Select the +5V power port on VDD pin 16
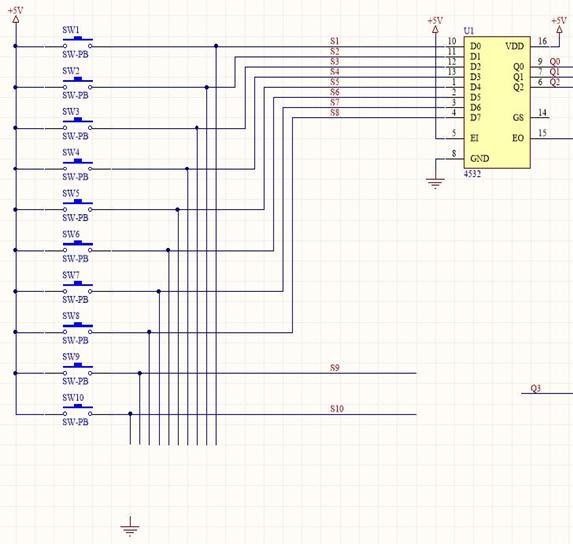Viewport: 573px width, 544px height. pyautogui.click(x=559, y=25)
